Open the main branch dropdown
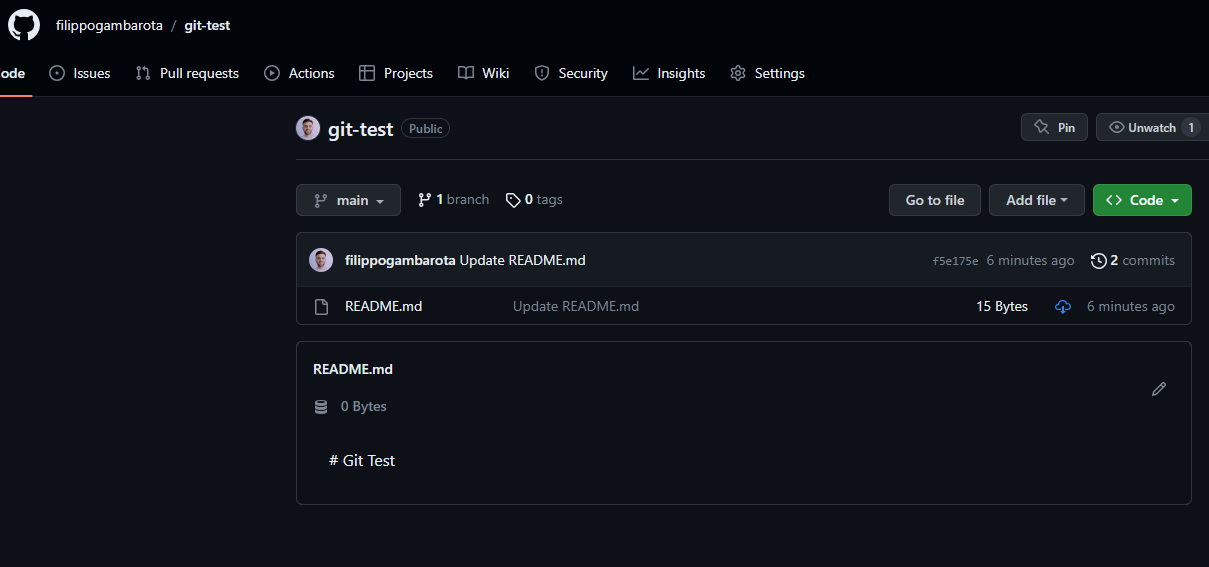Viewport: 1209px width, 567px height. (x=348, y=200)
